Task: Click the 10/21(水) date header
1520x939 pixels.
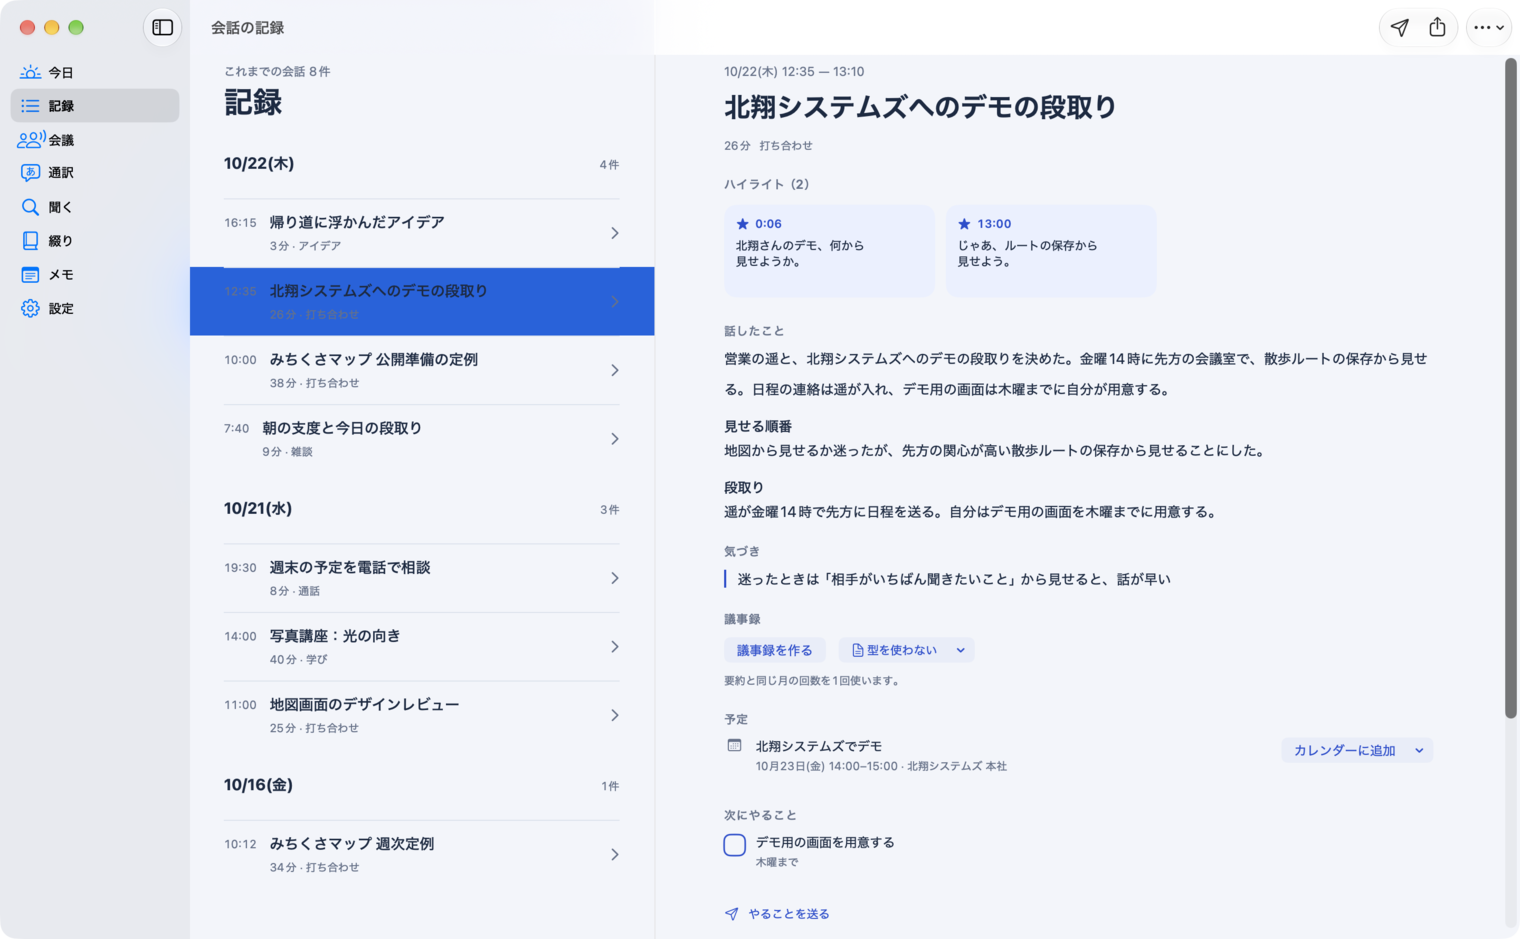Action: tap(258, 509)
